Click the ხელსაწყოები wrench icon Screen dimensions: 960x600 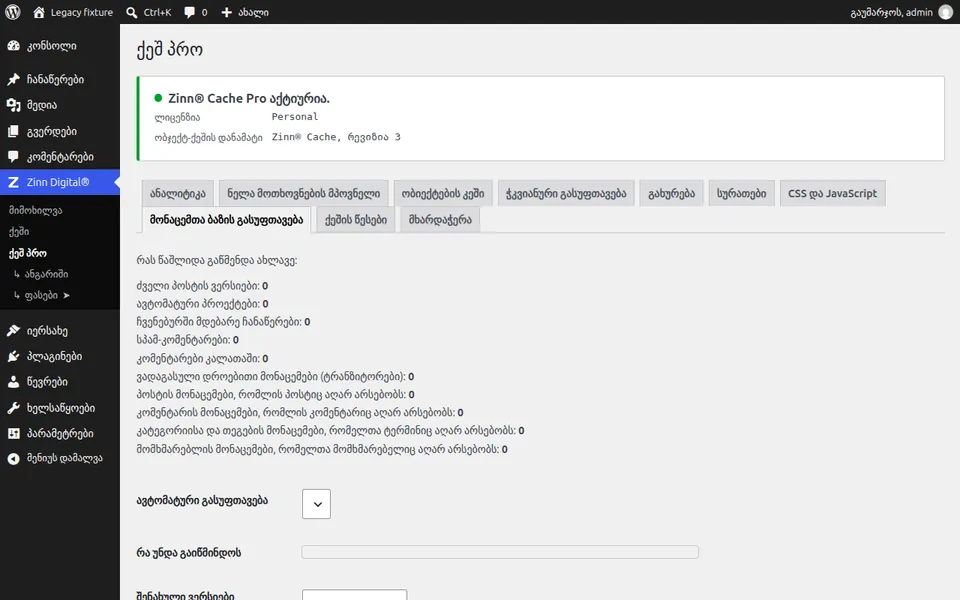click(x=13, y=408)
